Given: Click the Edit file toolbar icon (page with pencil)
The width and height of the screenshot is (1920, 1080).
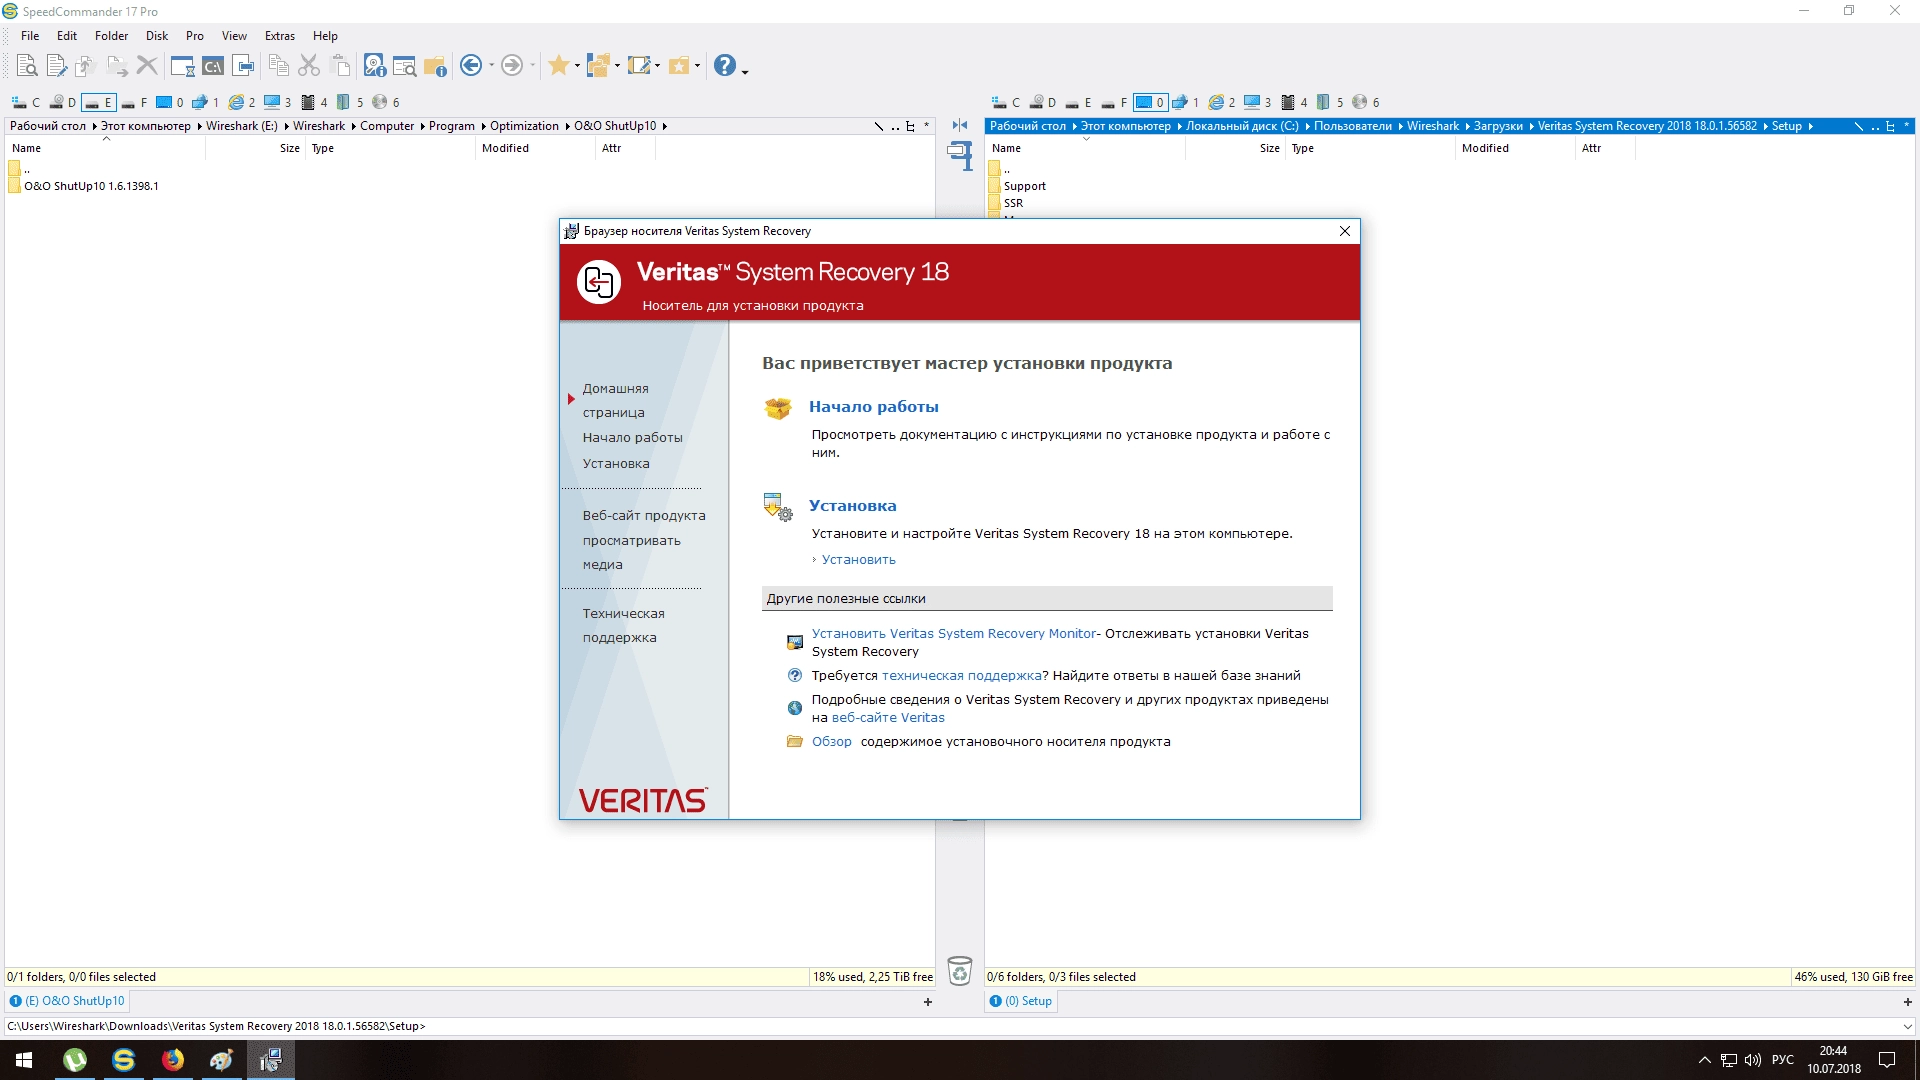Looking at the screenshot, I should pyautogui.click(x=57, y=66).
